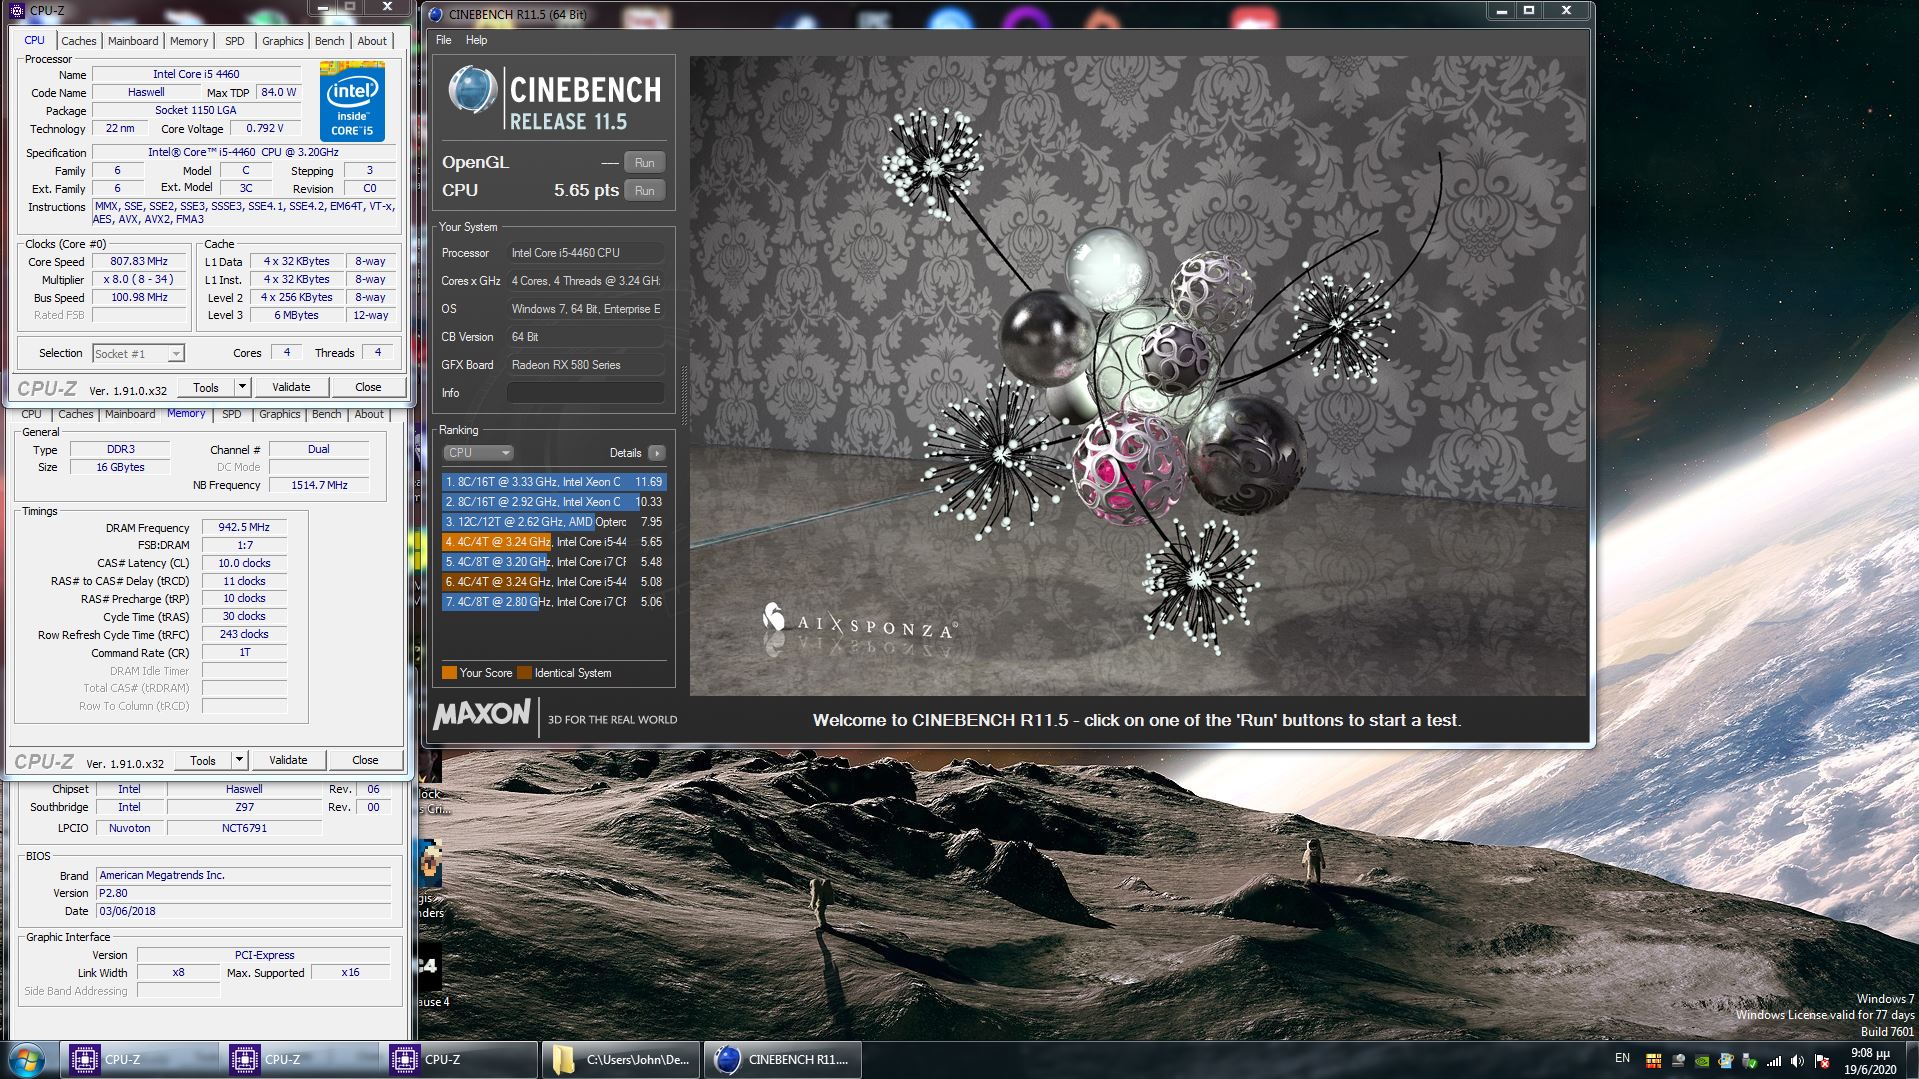
Task: Click Close in CPU-Z Memory window
Action: coord(365,760)
